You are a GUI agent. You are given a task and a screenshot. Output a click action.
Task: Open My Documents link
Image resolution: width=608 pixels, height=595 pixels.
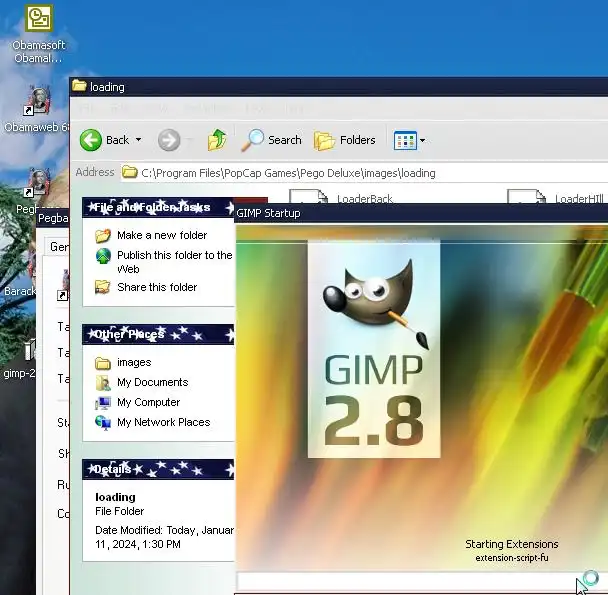pos(152,382)
